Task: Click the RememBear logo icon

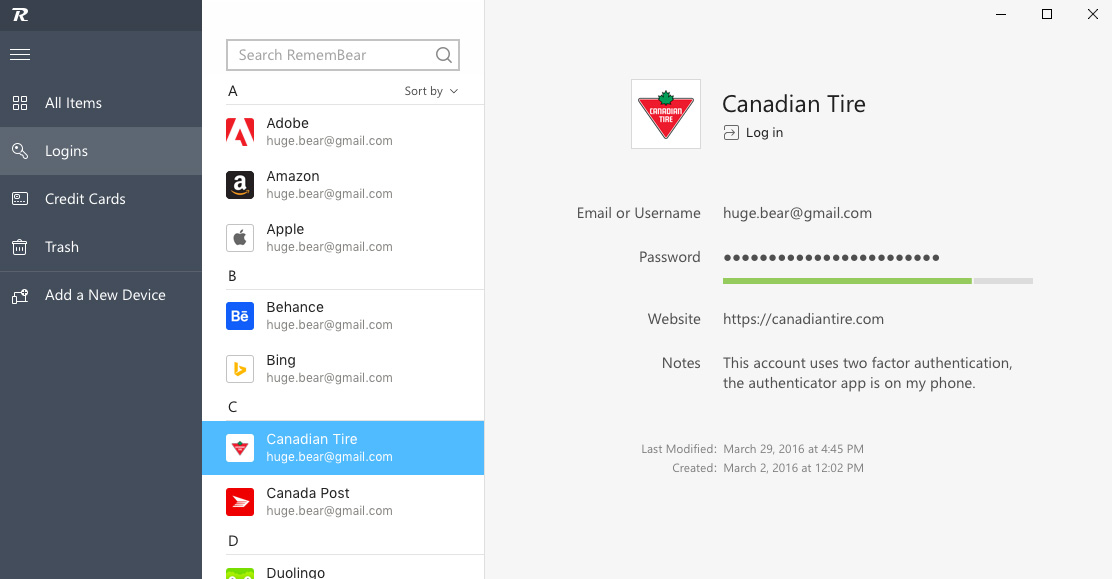Action: click(19, 15)
